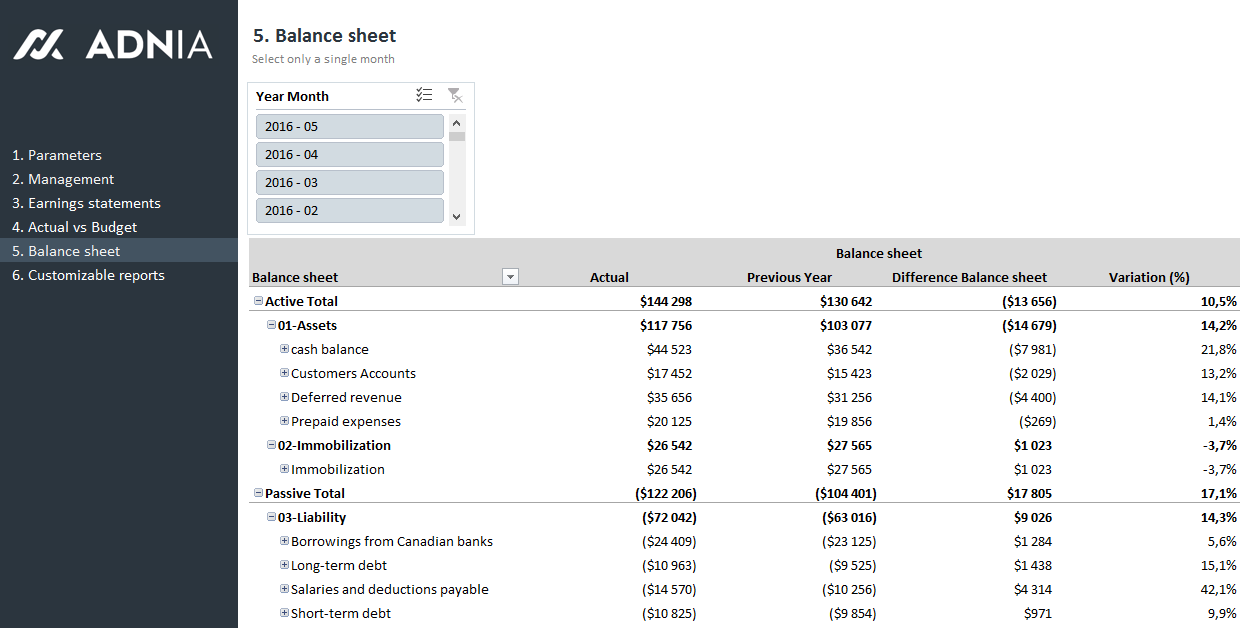Collapse the Passive Total group
The height and width of the screenshot is (628, 1243).
[x=258, y=493]
